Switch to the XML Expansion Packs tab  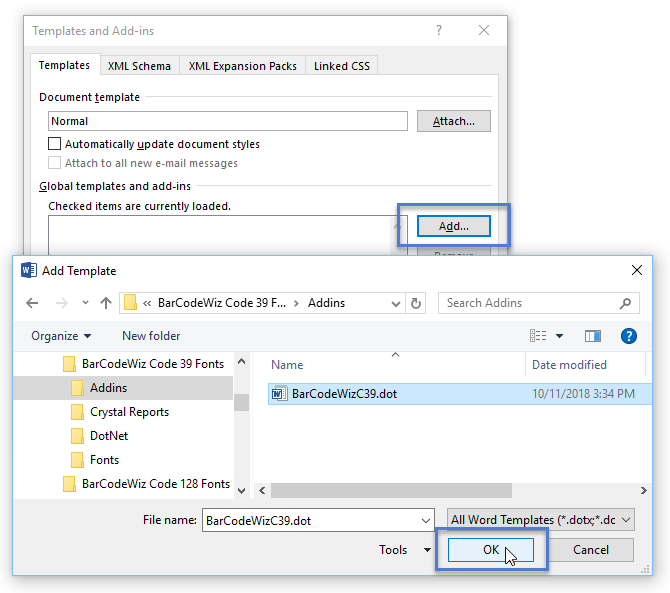(x=242, y=66)
